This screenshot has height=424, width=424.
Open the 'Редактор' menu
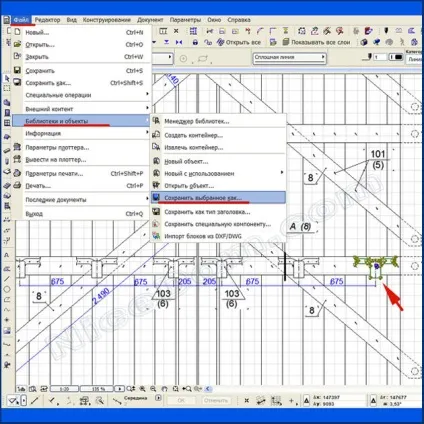(x=47, y=20)
